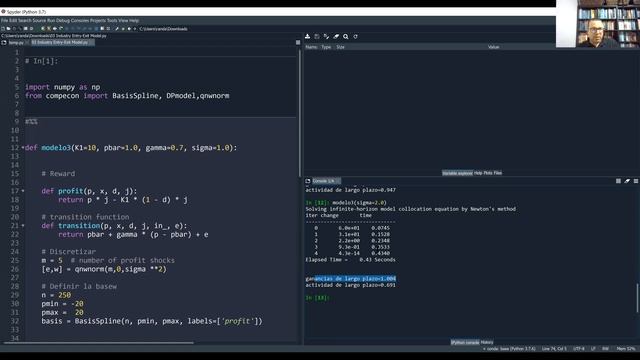Open the Search menu
The width and height of the screenshot is (640, 360).
coord(24,20)
